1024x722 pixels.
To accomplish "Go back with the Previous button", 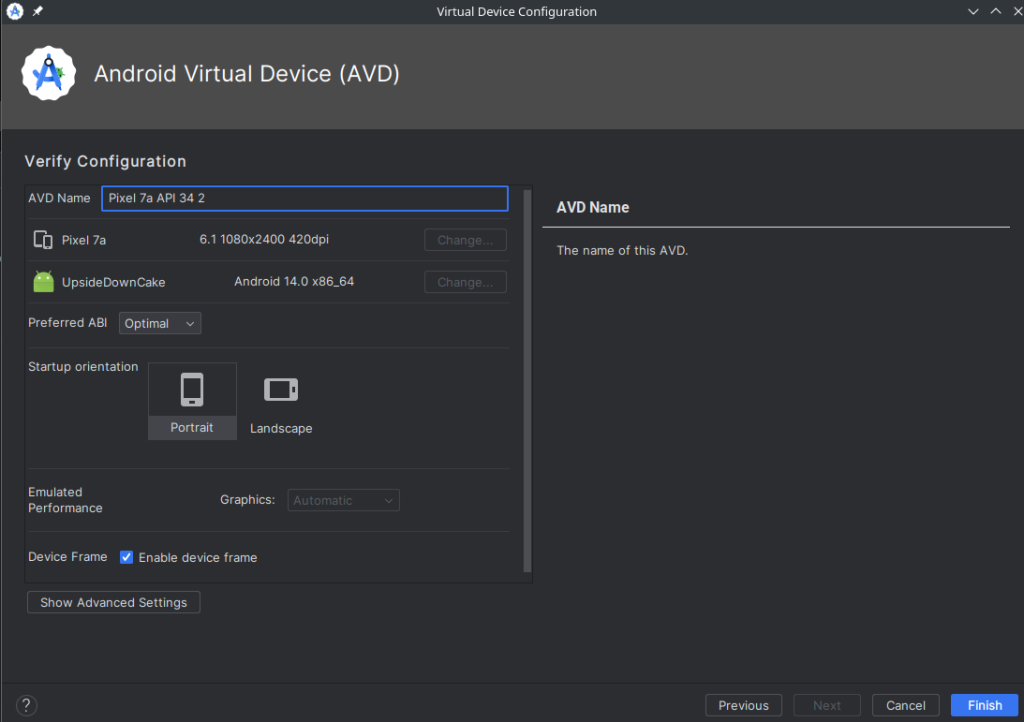I will 743,705.
